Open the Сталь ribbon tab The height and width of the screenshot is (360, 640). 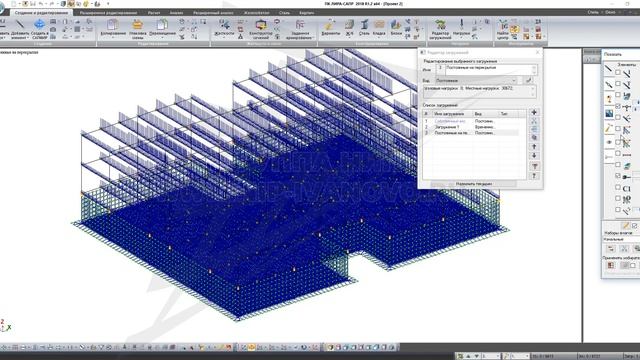[x=284, y=13]
